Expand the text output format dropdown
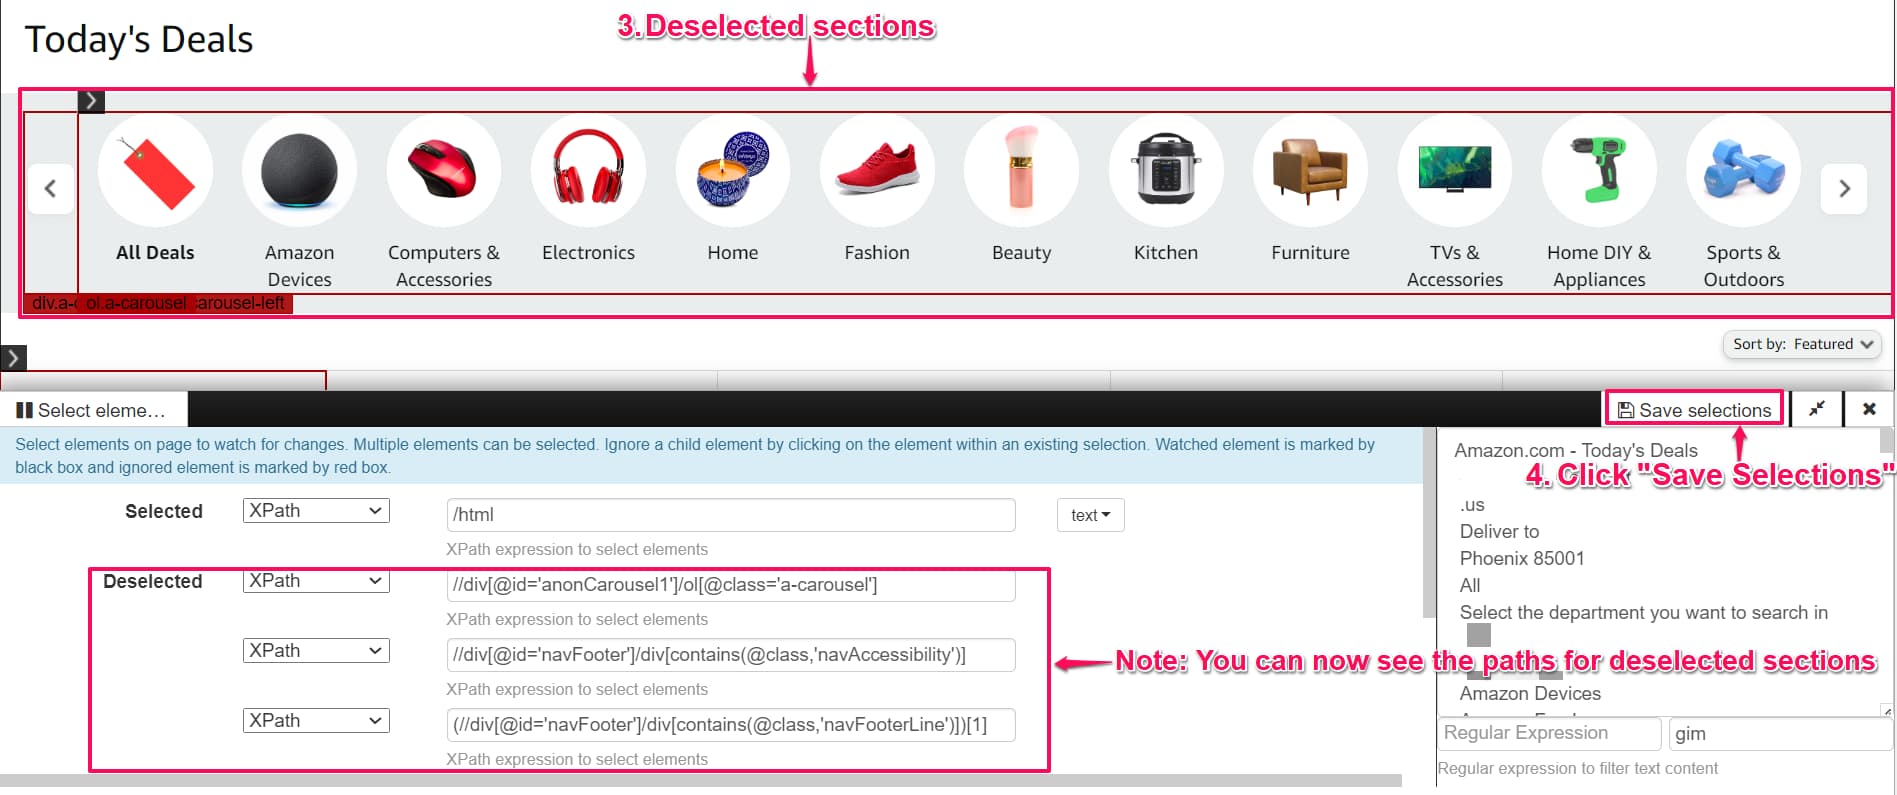 [x=1090, y=515]
